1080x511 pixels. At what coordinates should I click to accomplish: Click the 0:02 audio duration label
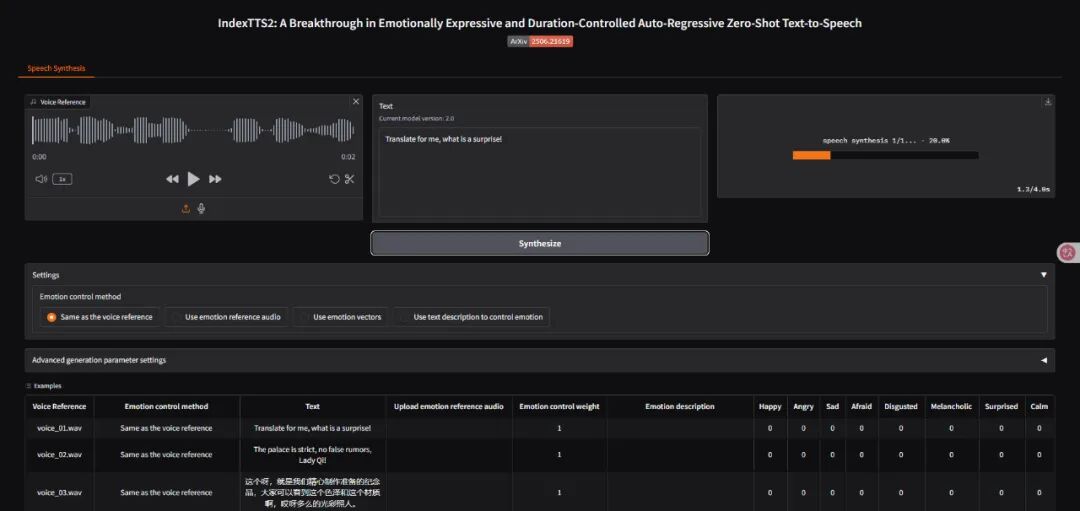(x=348, y=157)
